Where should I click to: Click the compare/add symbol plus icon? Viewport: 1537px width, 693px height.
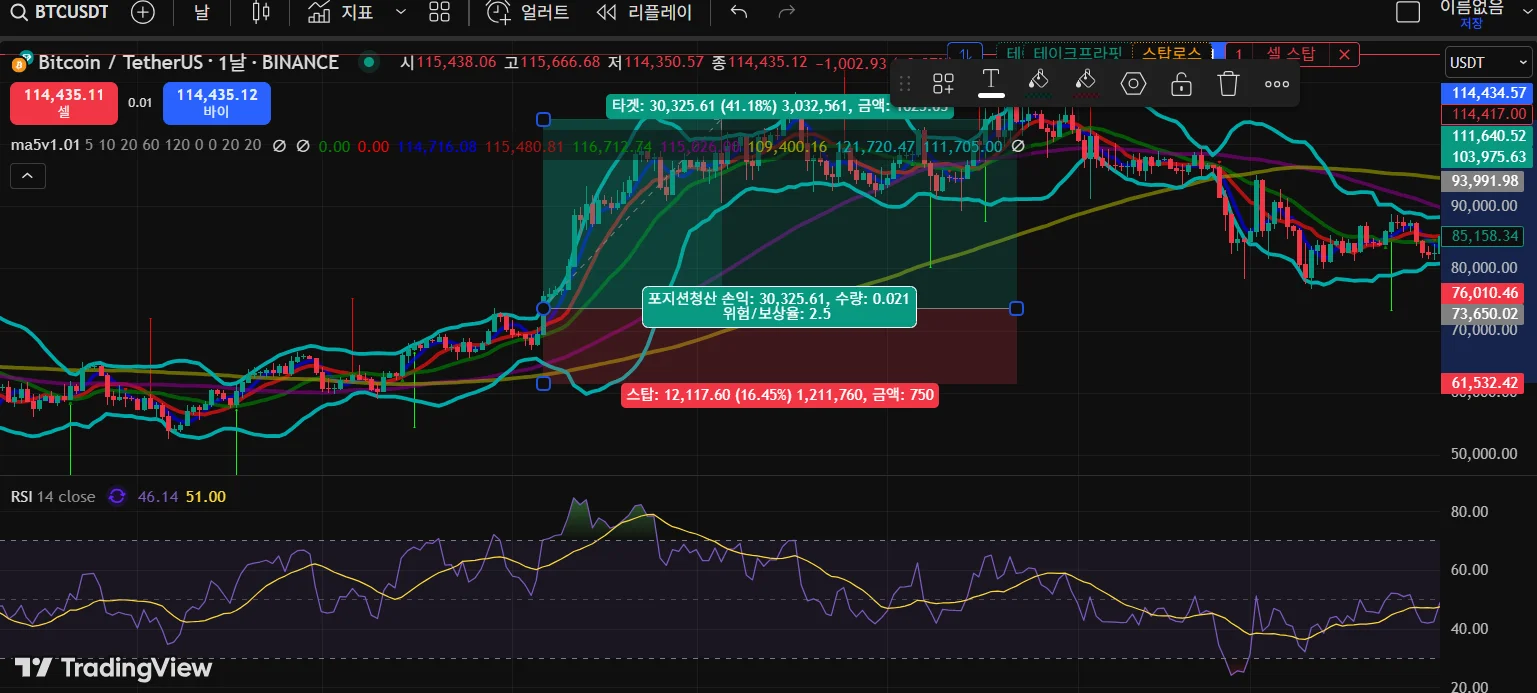(143, 12)
